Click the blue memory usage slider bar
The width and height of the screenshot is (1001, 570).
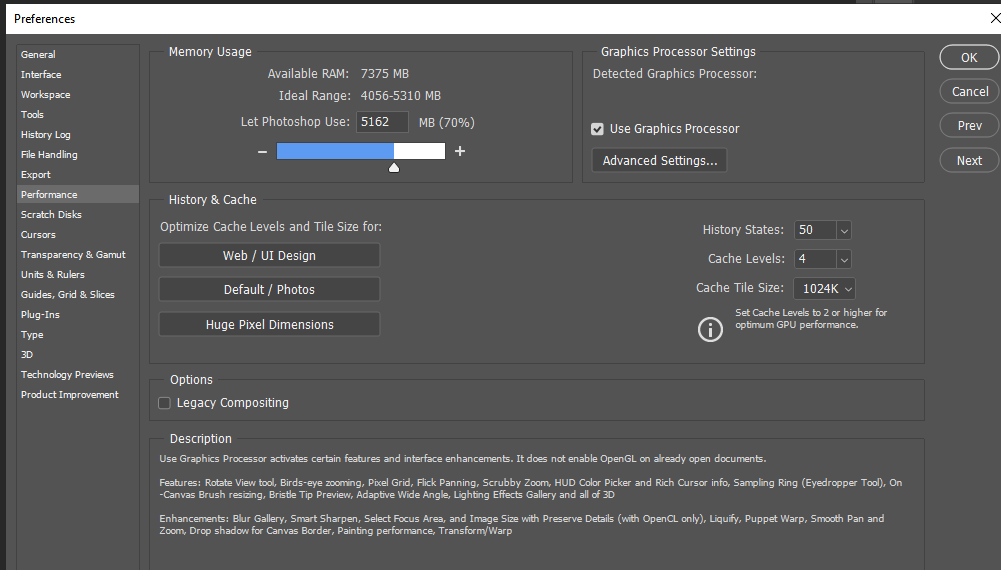tap(335, 151)
